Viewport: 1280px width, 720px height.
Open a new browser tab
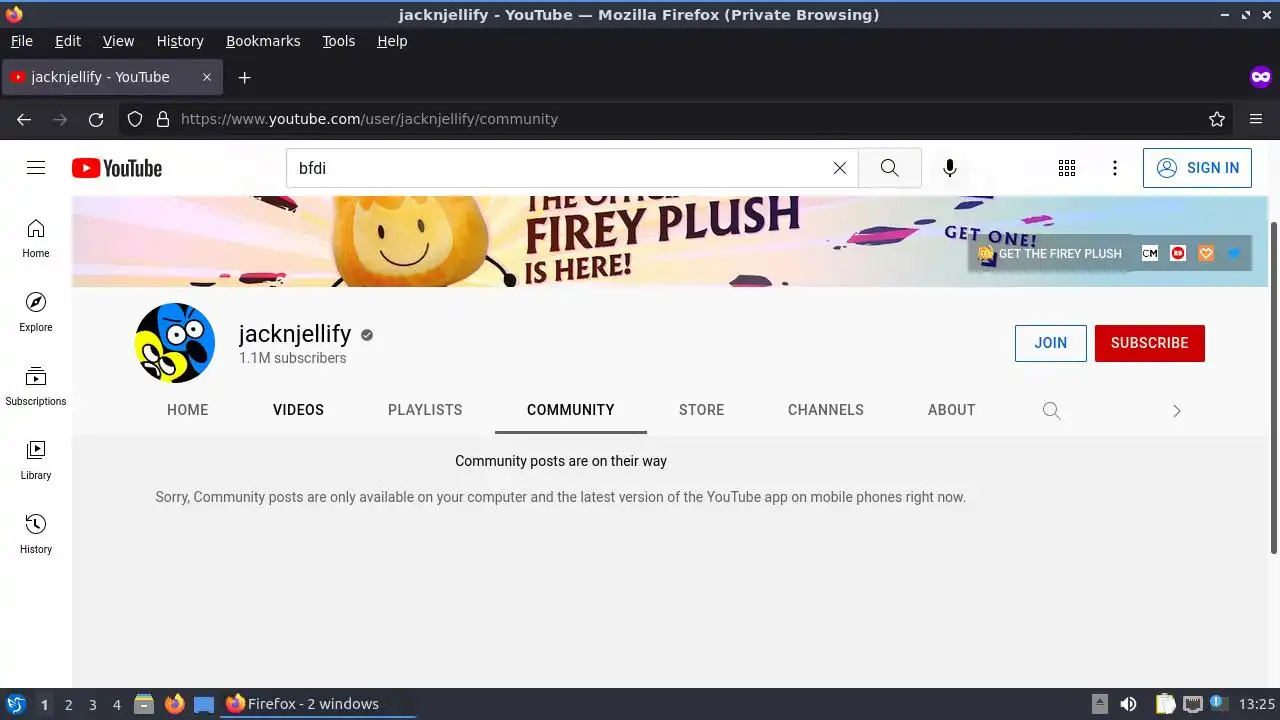tap(244, 77)
